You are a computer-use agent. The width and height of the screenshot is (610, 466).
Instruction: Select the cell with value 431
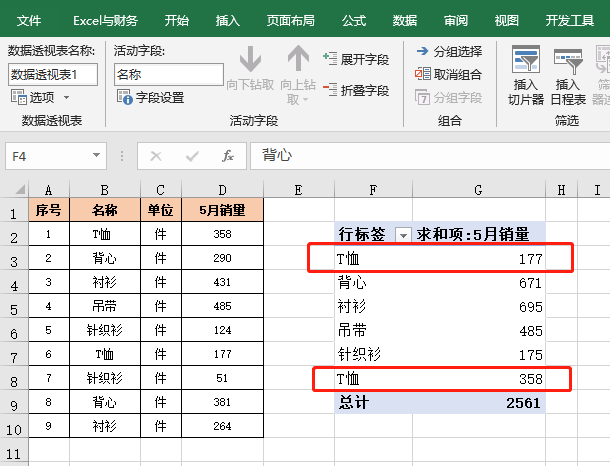point(222,282)
